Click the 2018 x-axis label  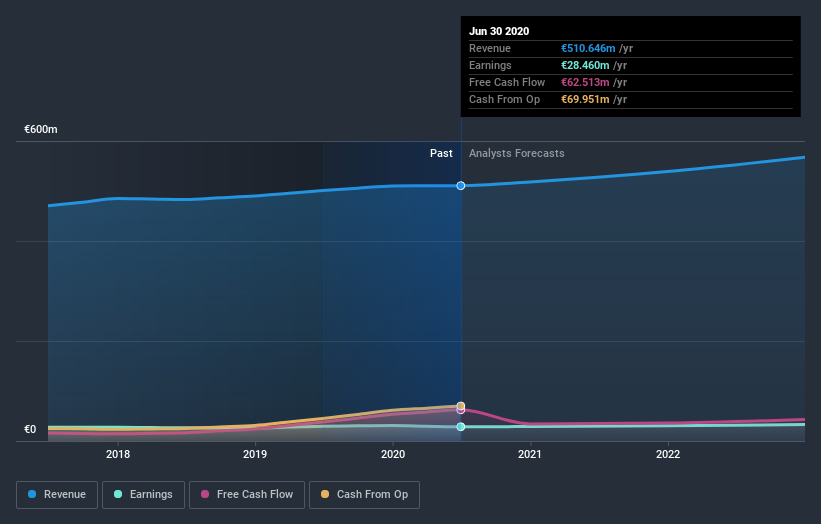point(118,454)
